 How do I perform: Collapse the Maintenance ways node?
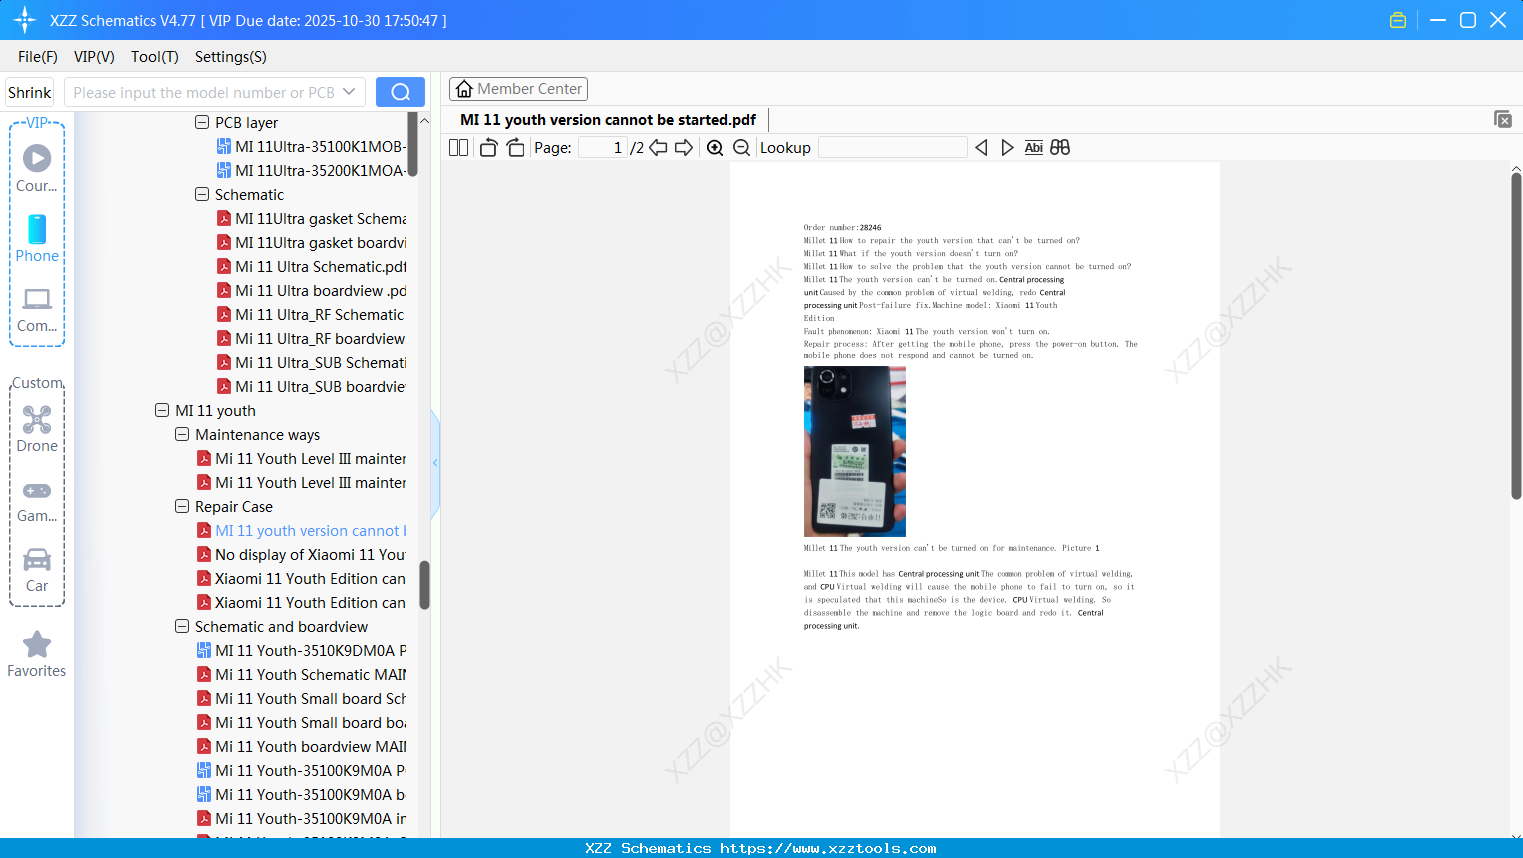[182, 434]
